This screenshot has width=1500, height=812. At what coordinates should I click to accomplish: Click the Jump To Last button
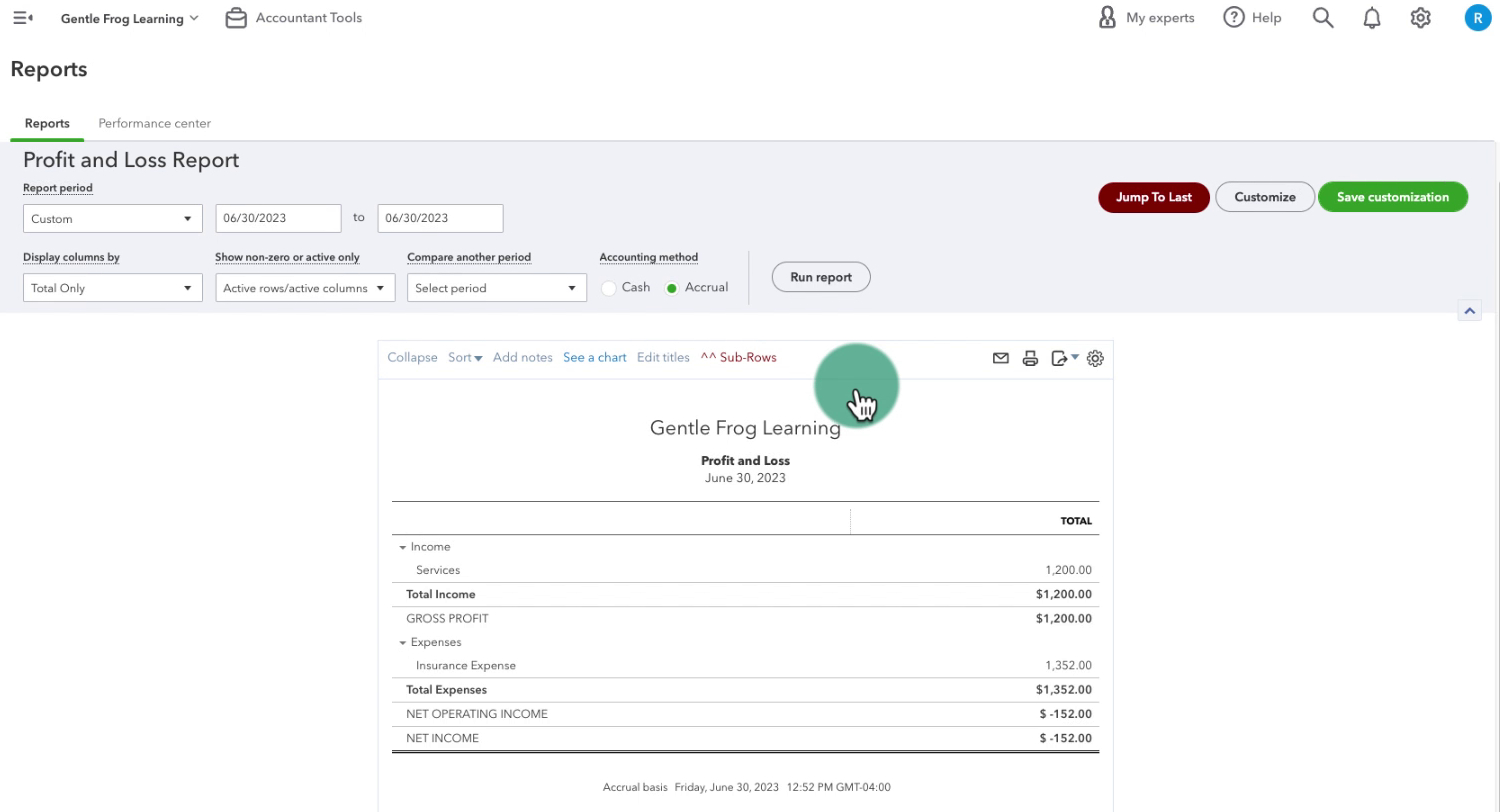pos(1154,197)
